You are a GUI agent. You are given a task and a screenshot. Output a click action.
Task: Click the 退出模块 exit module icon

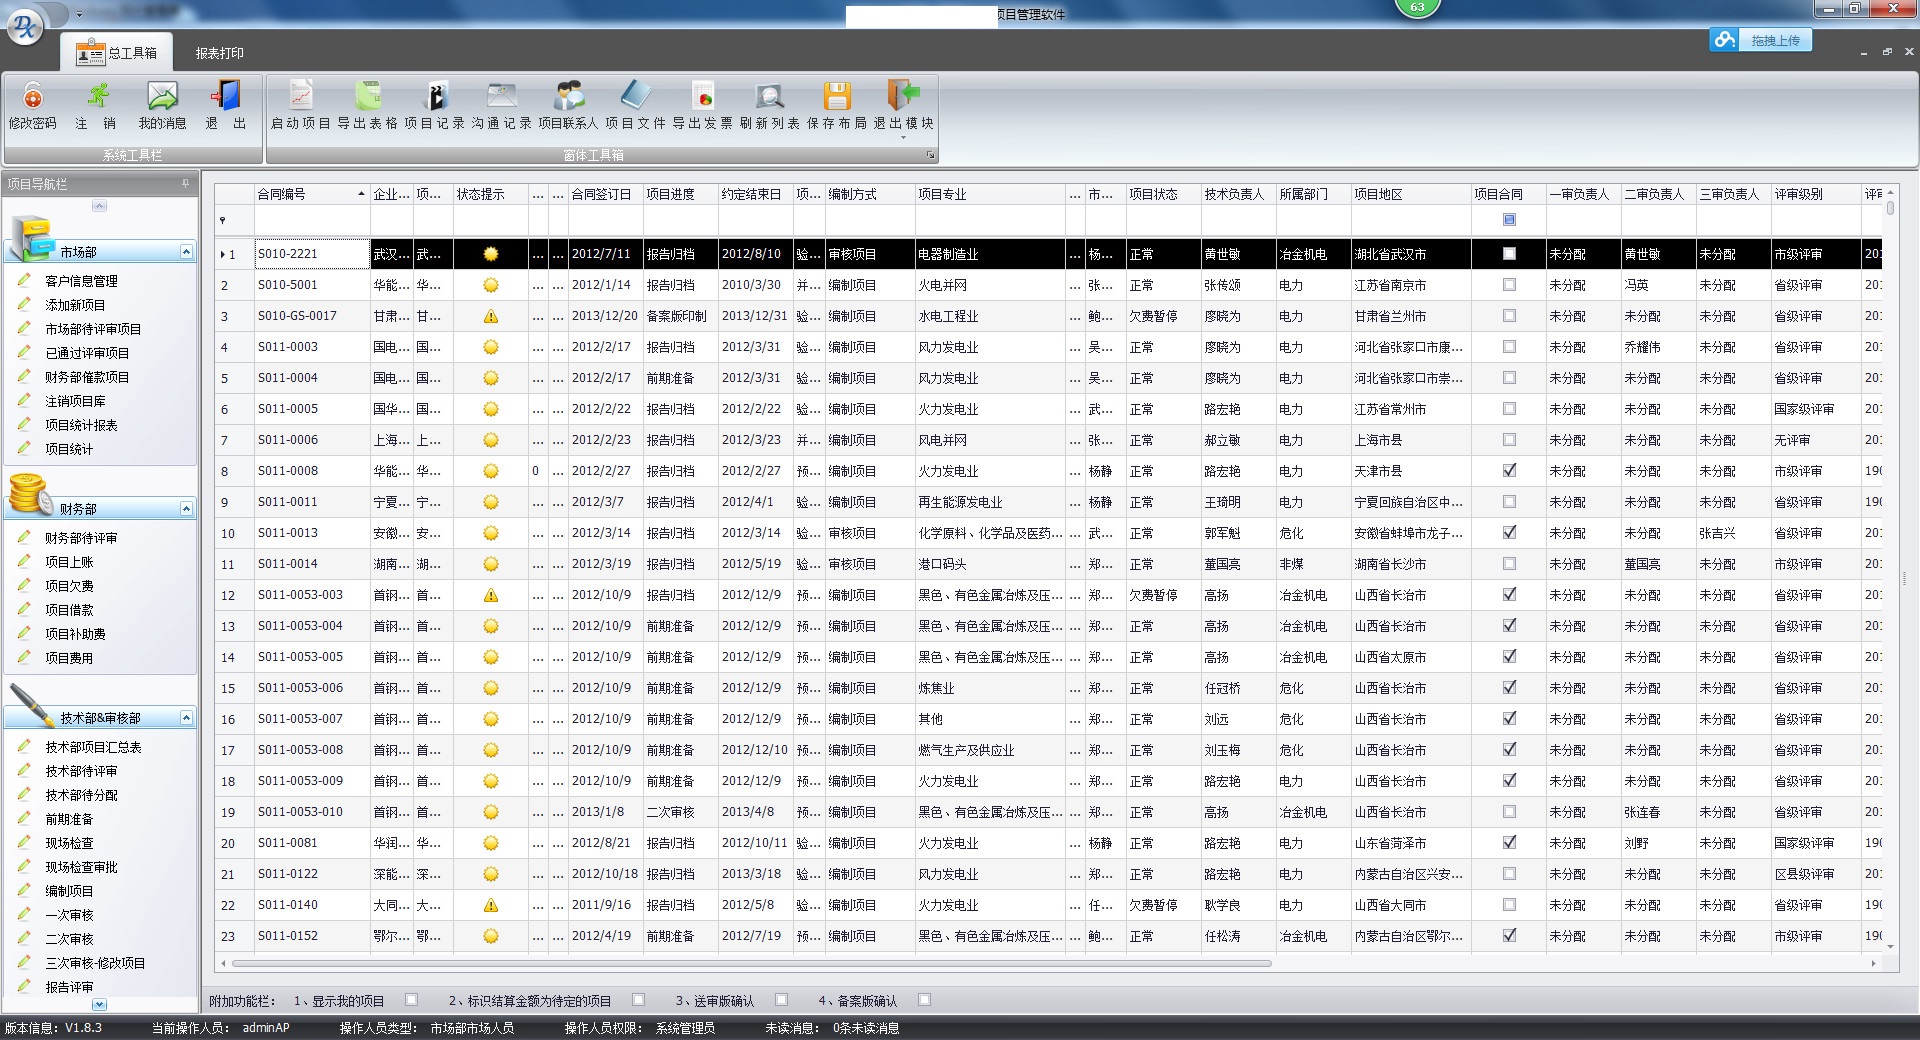pos(903,97)
